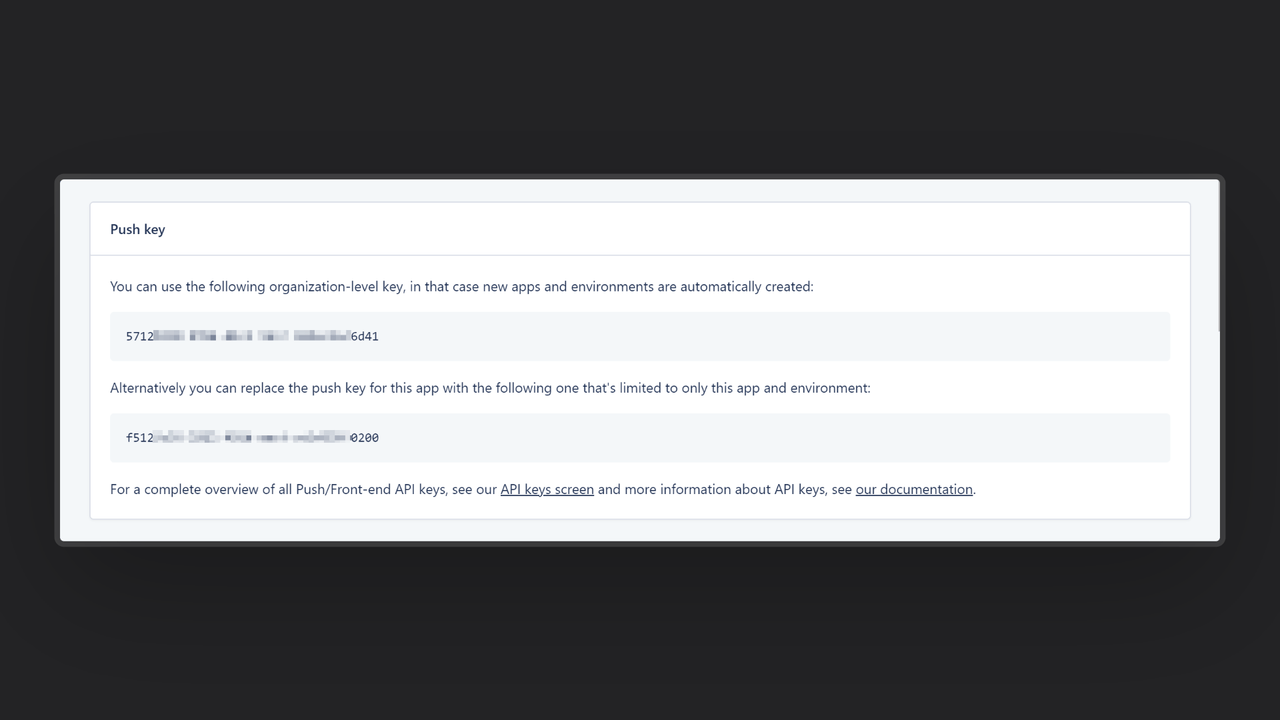Click the "5712" prefix of the organization key
This screenshot has width=1280, height=720.
(x=140, y=336)
